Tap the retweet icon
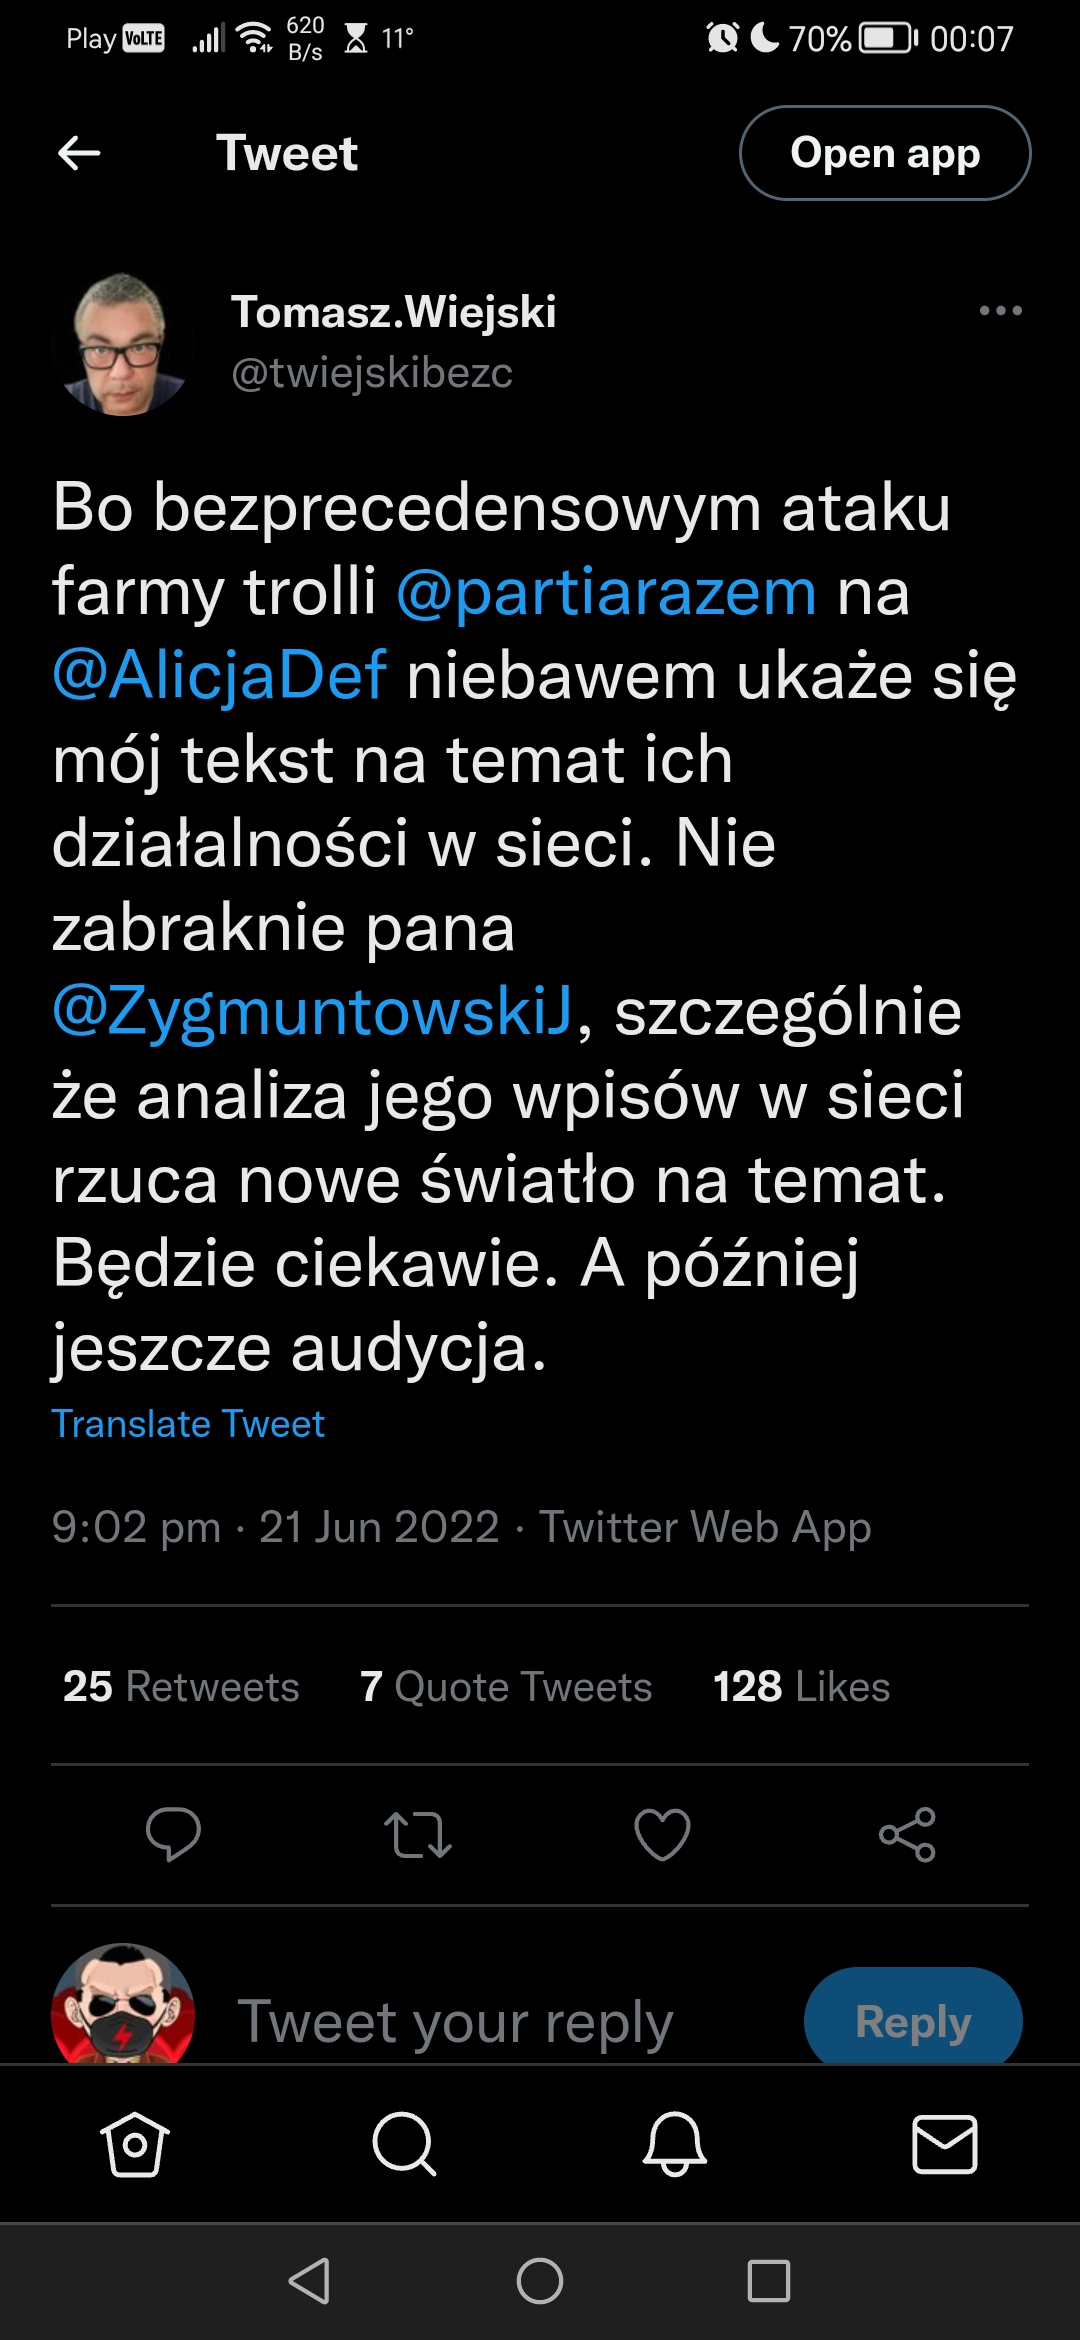 click(x=418, y=1834)
